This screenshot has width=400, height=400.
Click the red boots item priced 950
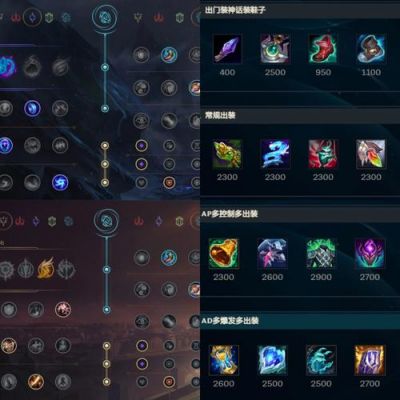pos(323,49)
